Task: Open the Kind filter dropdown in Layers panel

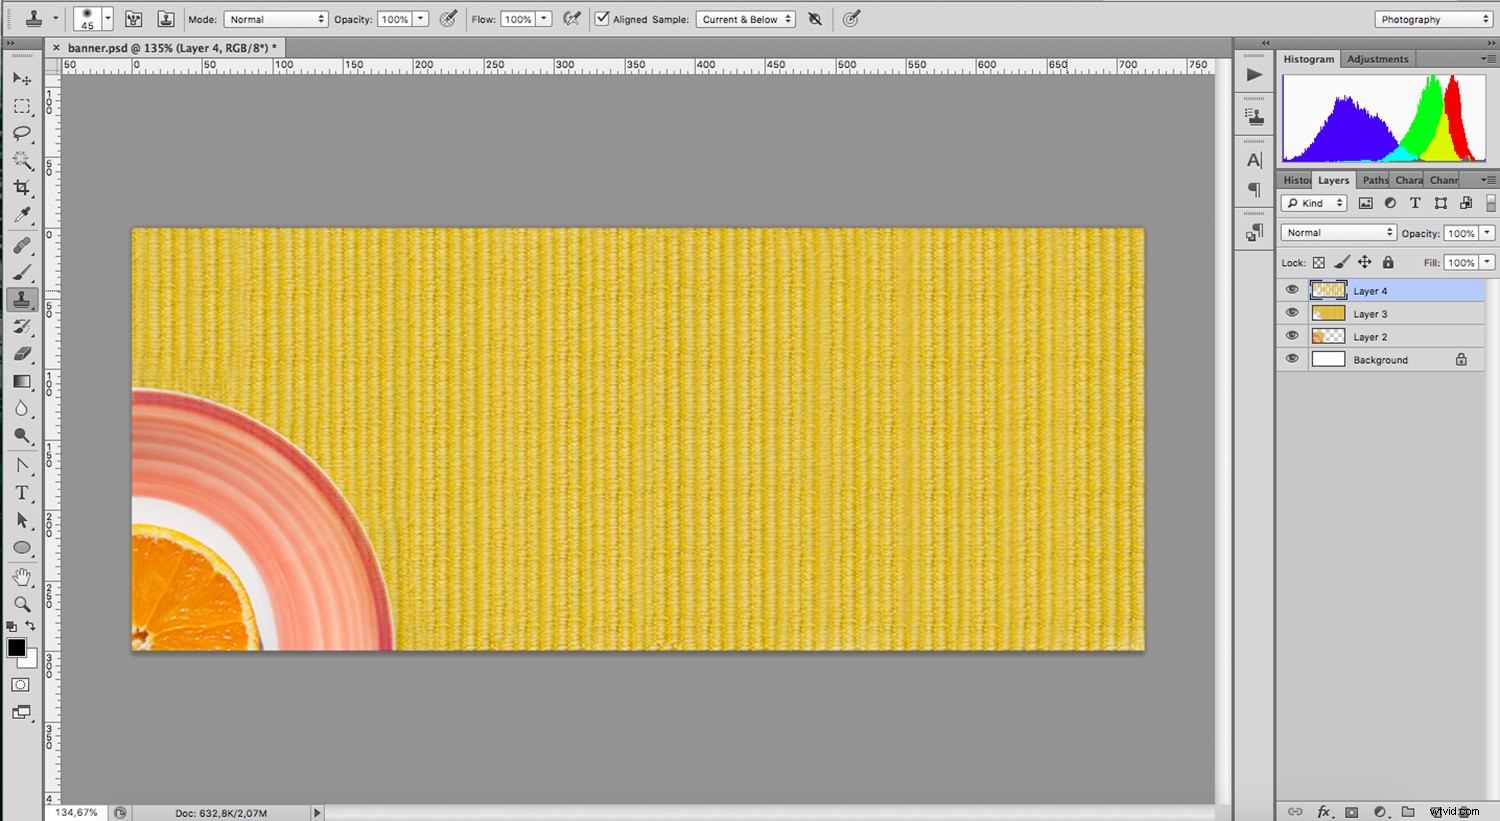Action: pyautogui.click(x=1313, y=202)
